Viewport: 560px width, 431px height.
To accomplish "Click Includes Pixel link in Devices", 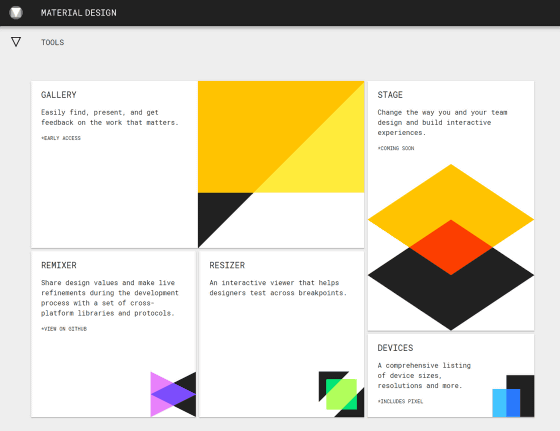I will (x=400, y=401).
